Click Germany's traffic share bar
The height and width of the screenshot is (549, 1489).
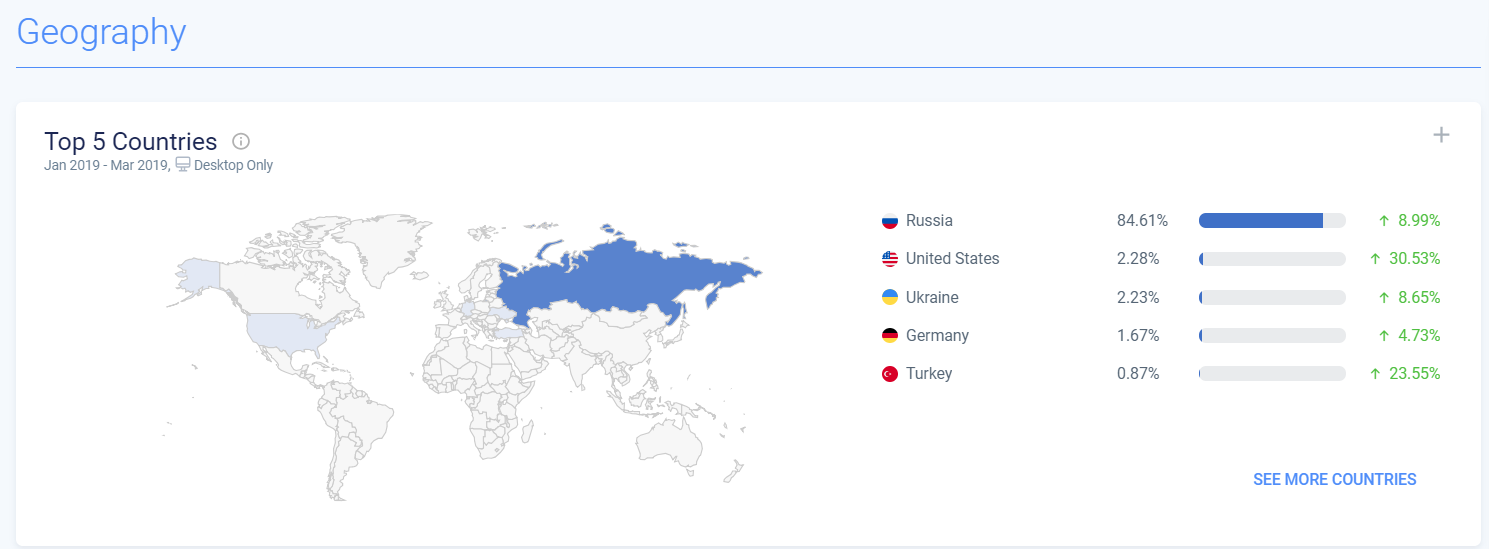point(1271,336)
